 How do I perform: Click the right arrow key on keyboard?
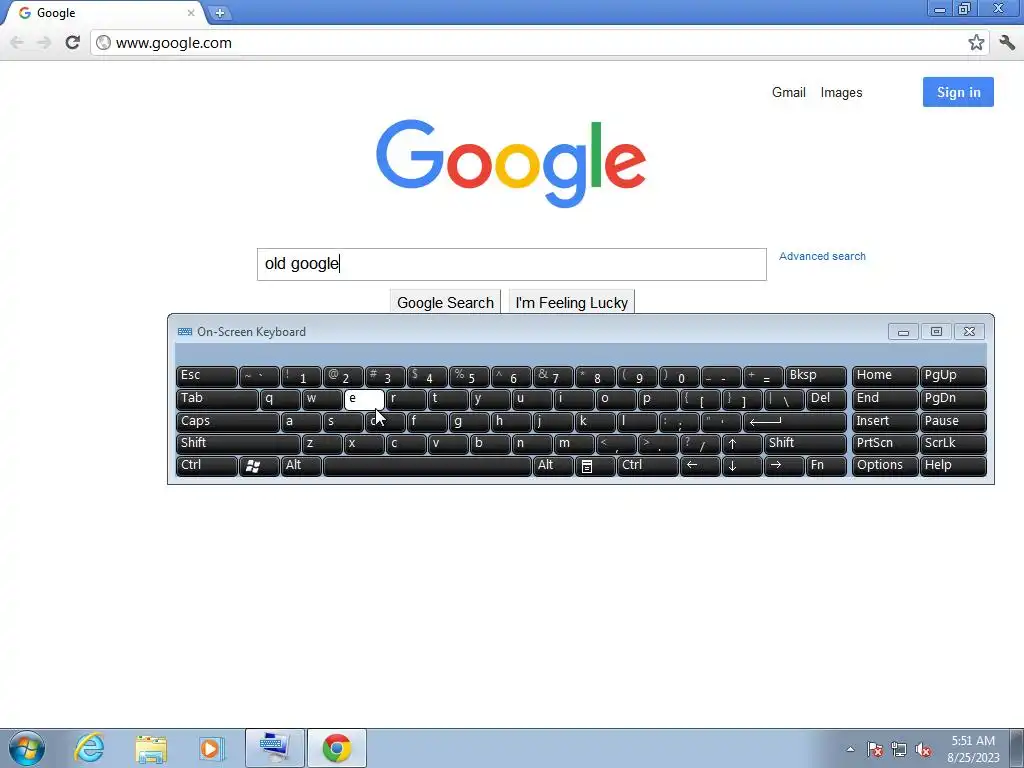click(784, 466)
